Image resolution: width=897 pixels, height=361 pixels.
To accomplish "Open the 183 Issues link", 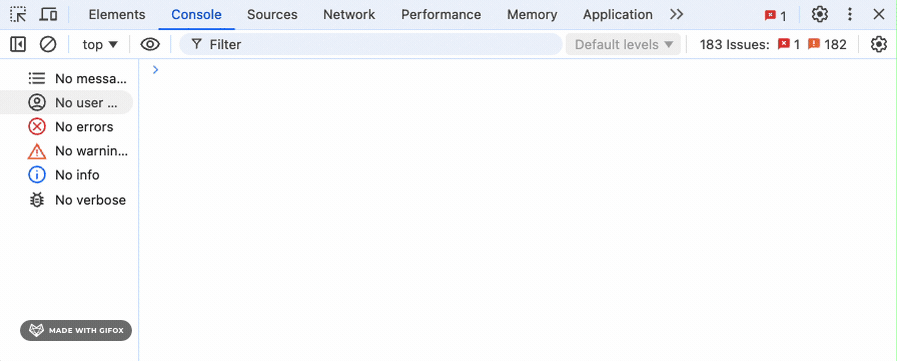I will tap(773, 44).
